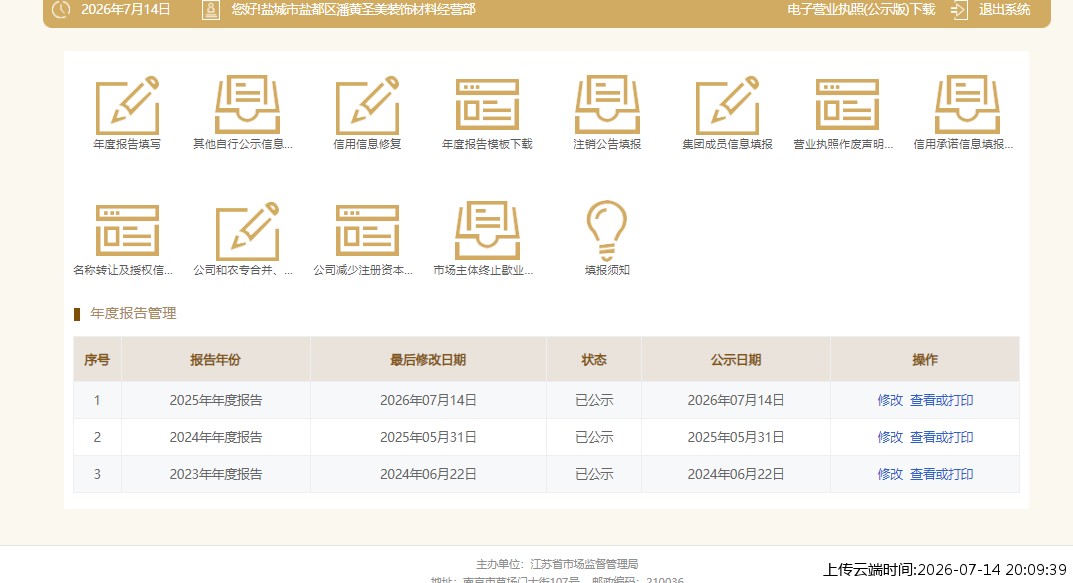
Task: Click 已公示 status in 2023 row
Action: point(594,474)
